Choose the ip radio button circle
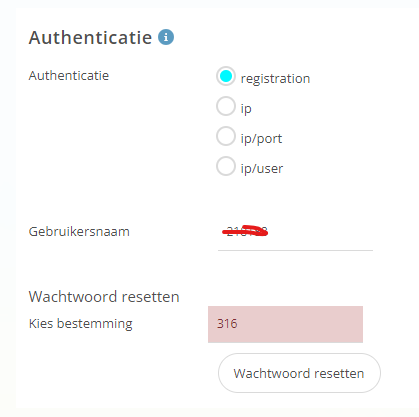Viewport: 419px width, 417px height. pos(226,106)
